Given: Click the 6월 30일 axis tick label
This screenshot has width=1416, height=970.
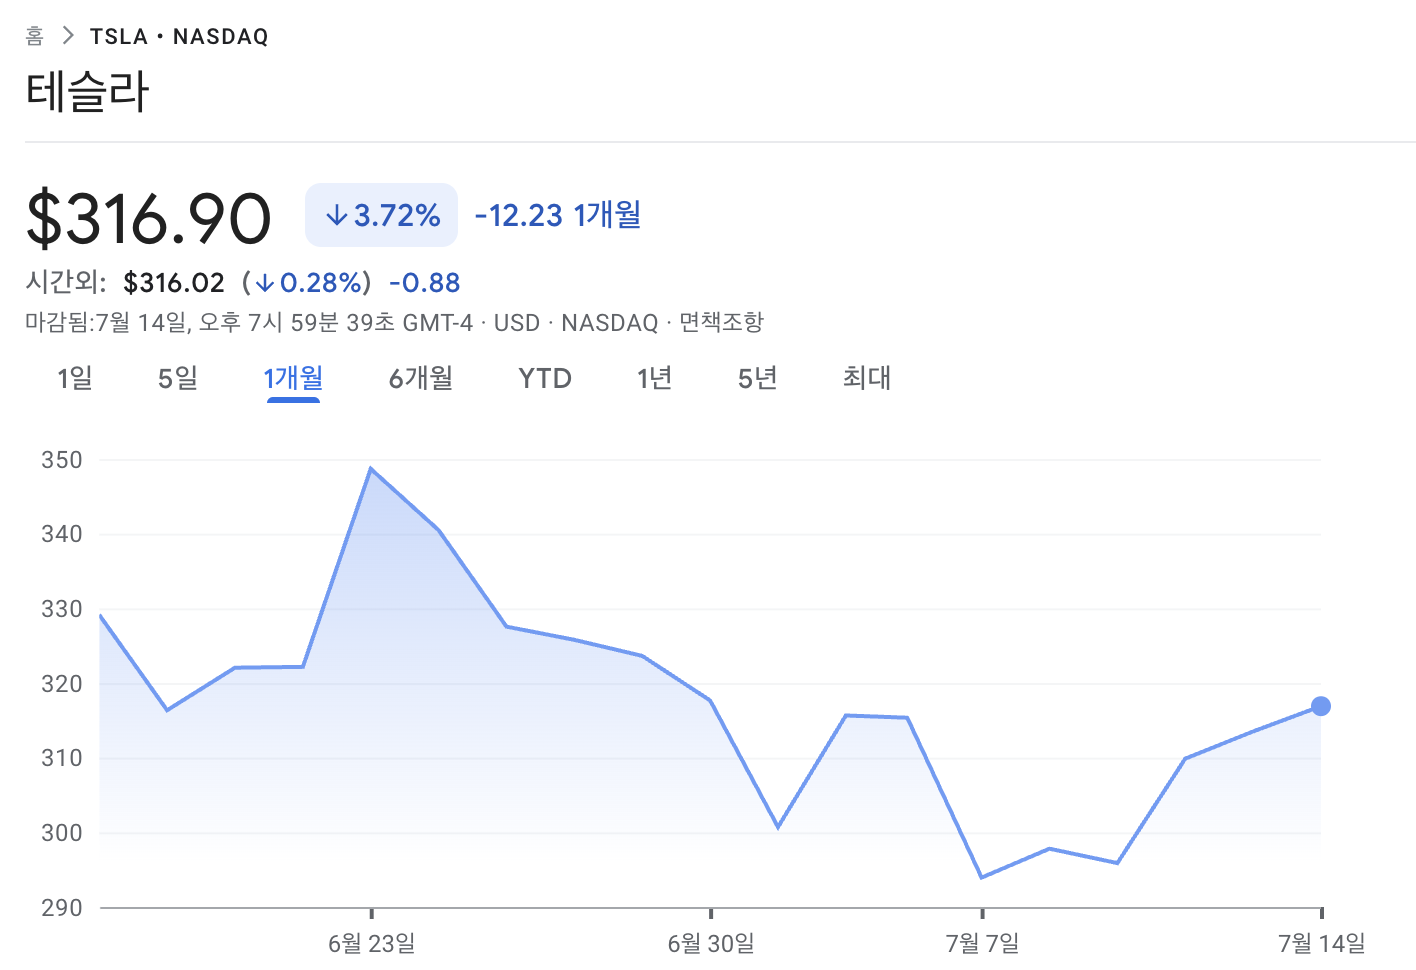Looking at the screenshot, I should tap(711, 943).
